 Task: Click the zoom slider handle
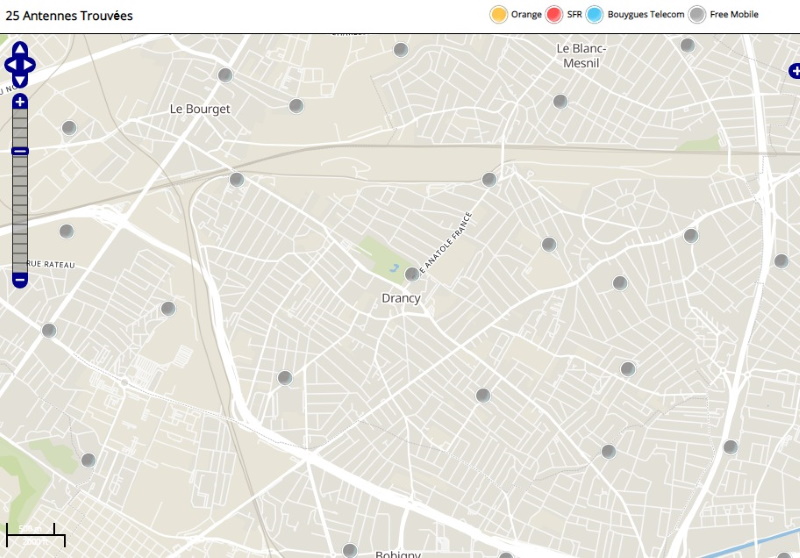coord(20,151)
